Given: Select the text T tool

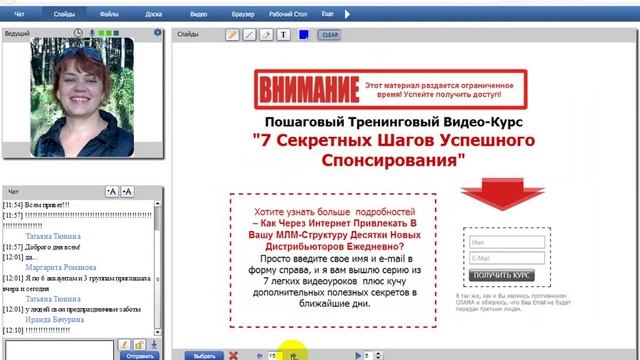Looking at the screenshot, I should (283, 35).
